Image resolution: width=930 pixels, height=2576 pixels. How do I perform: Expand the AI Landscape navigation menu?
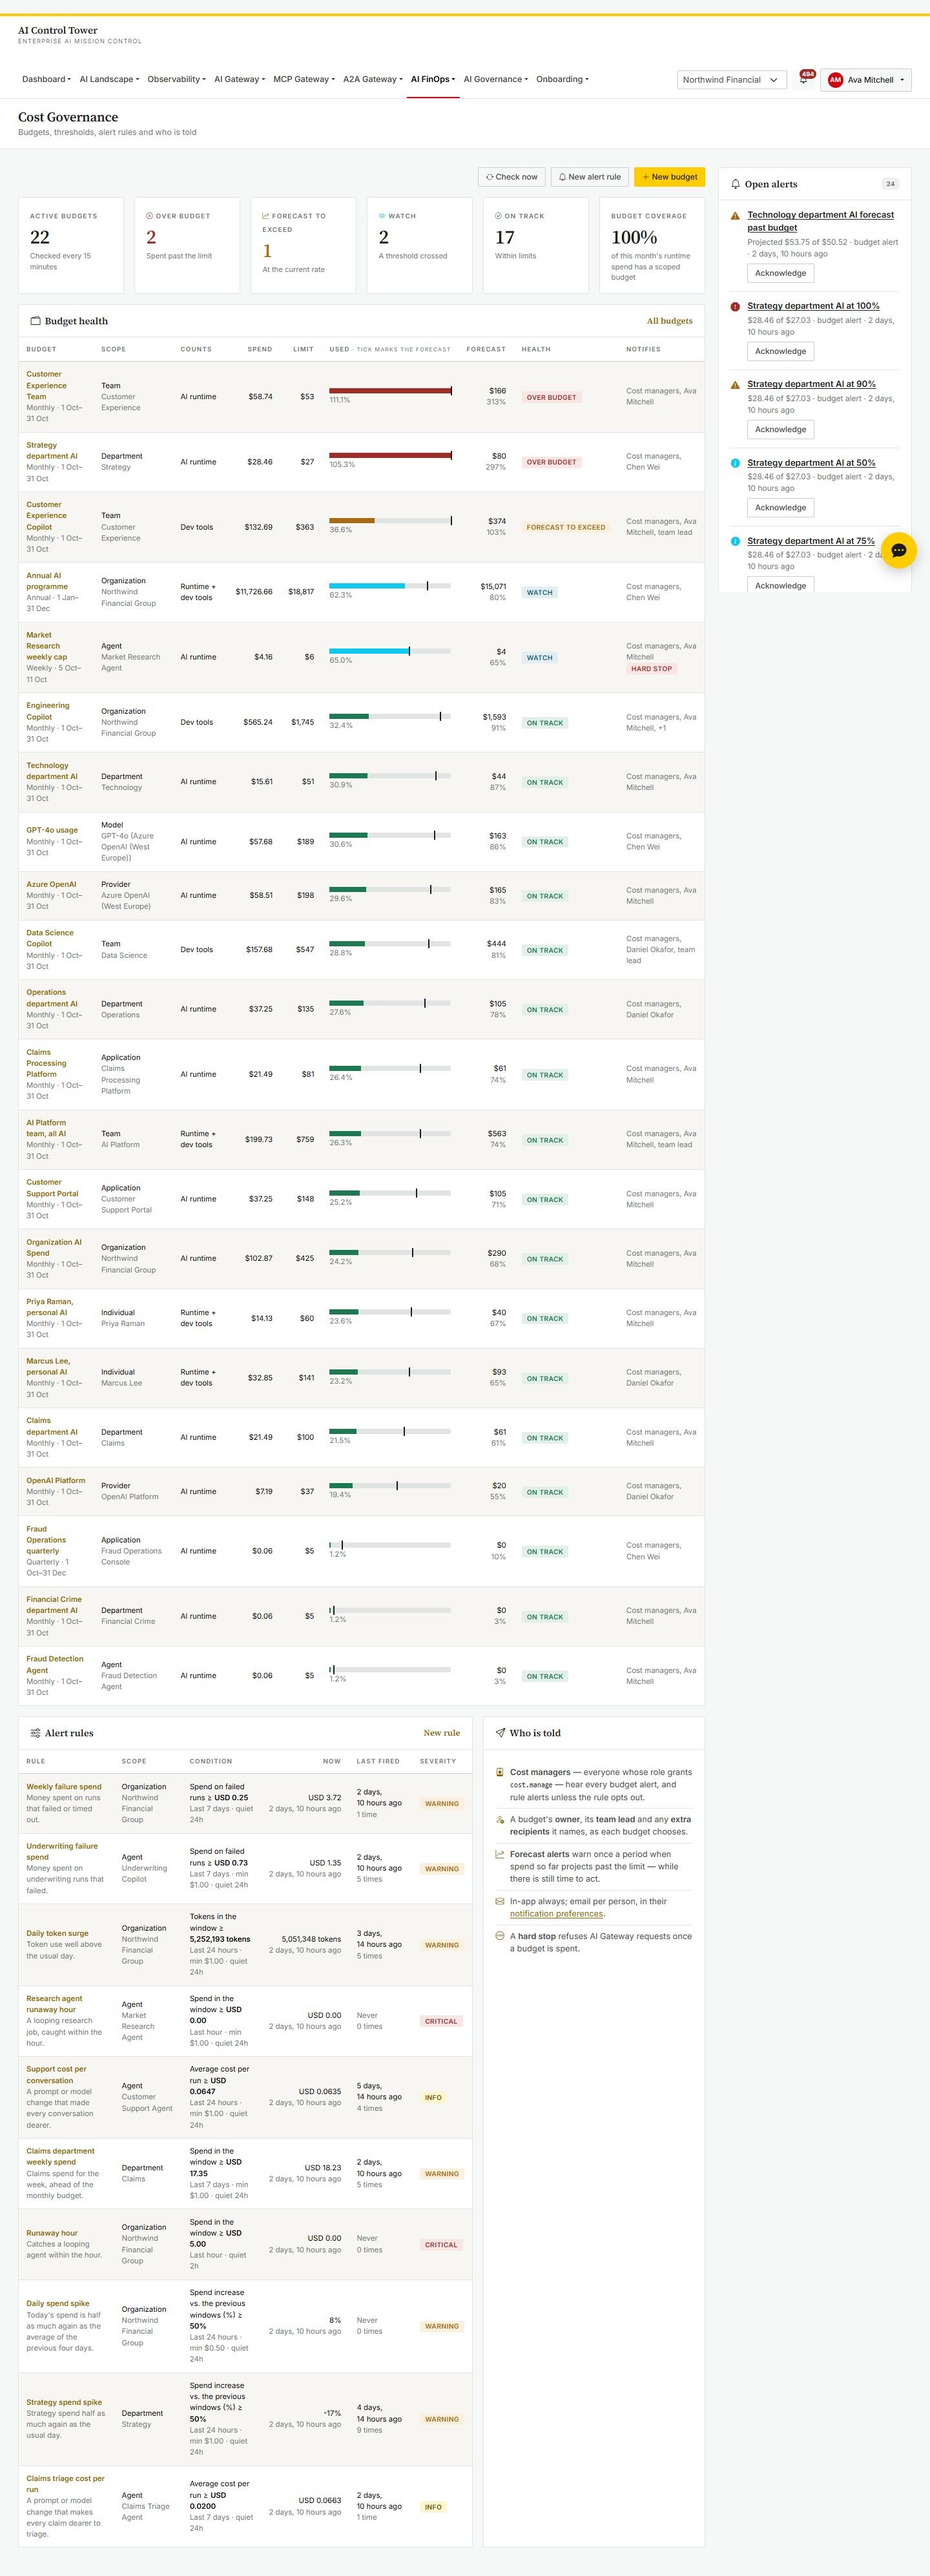tap(109, 79)
